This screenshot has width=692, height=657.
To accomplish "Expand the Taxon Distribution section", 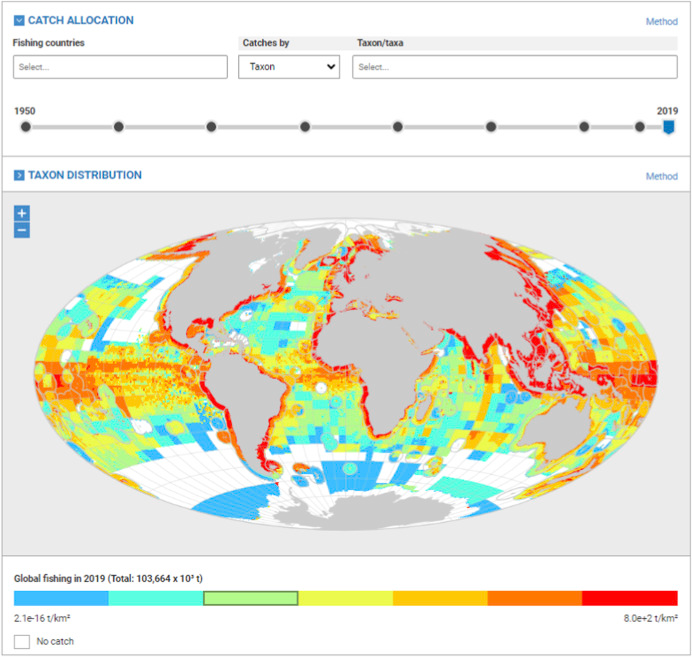I will [19, 175].
